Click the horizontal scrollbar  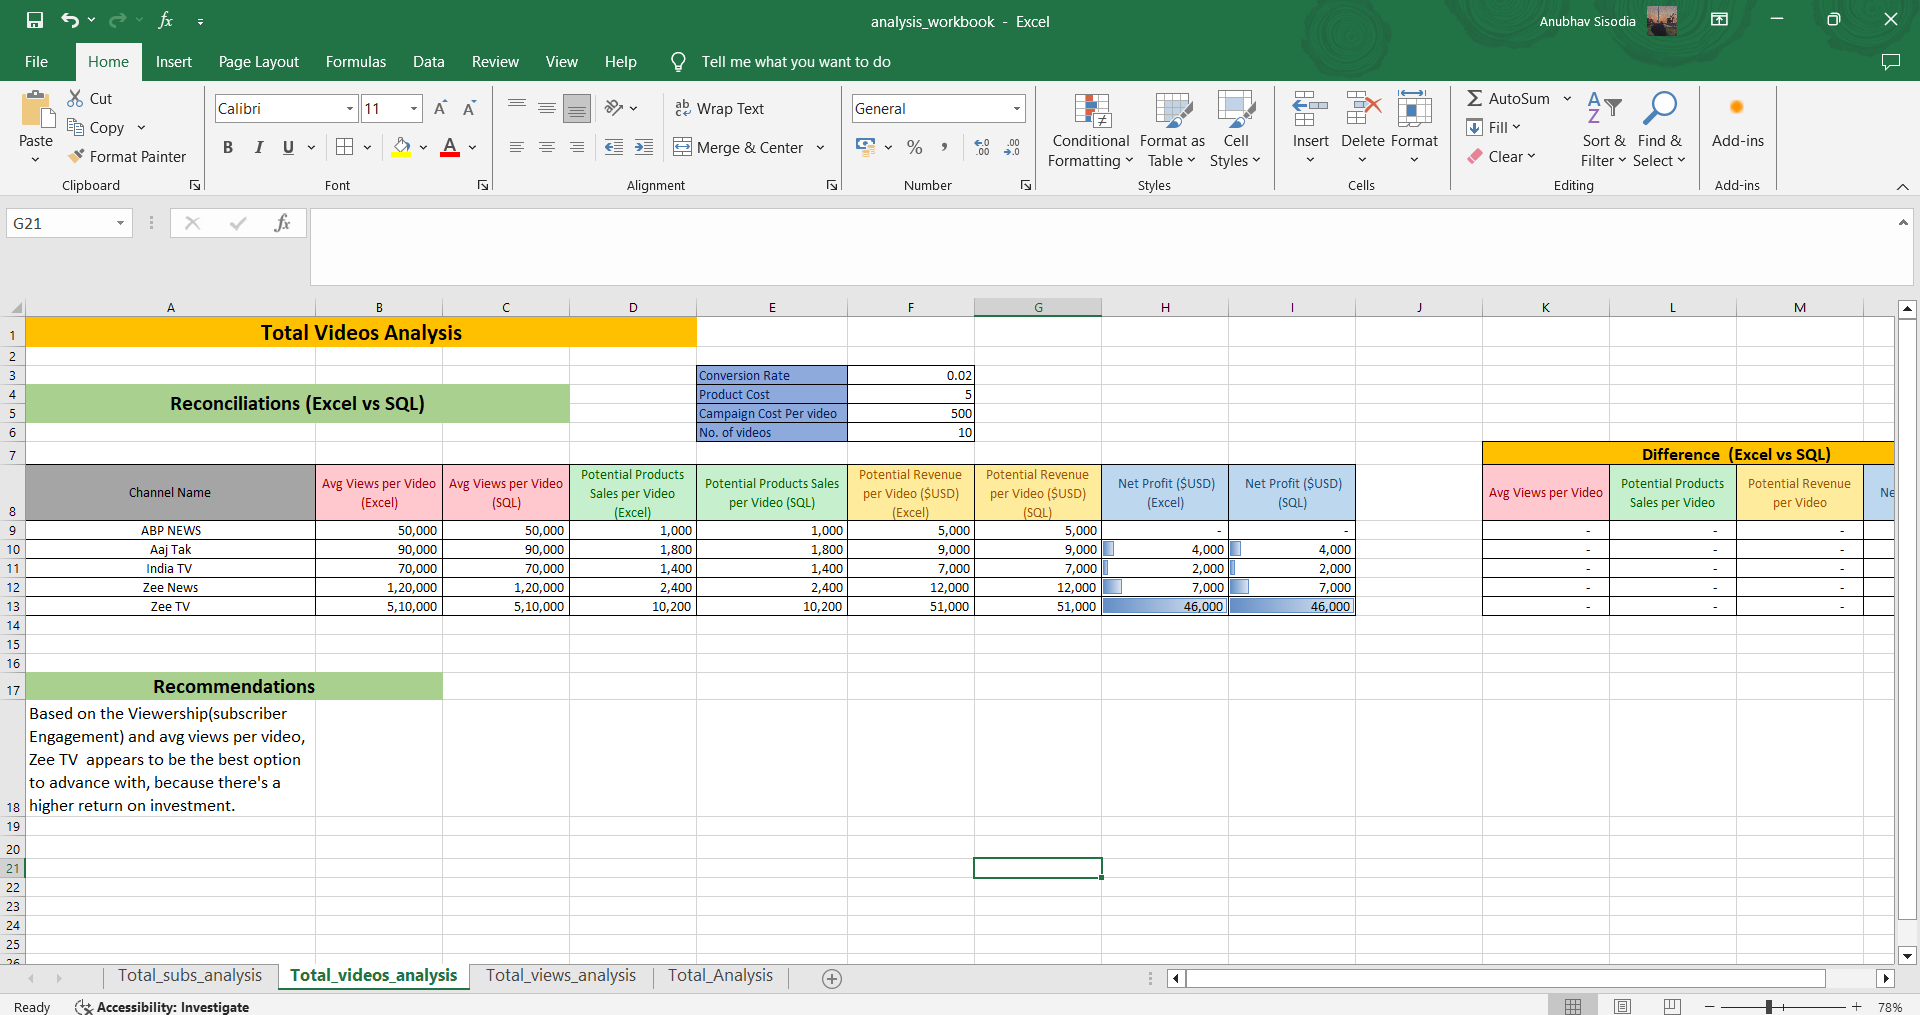[x=1504, y=979]
